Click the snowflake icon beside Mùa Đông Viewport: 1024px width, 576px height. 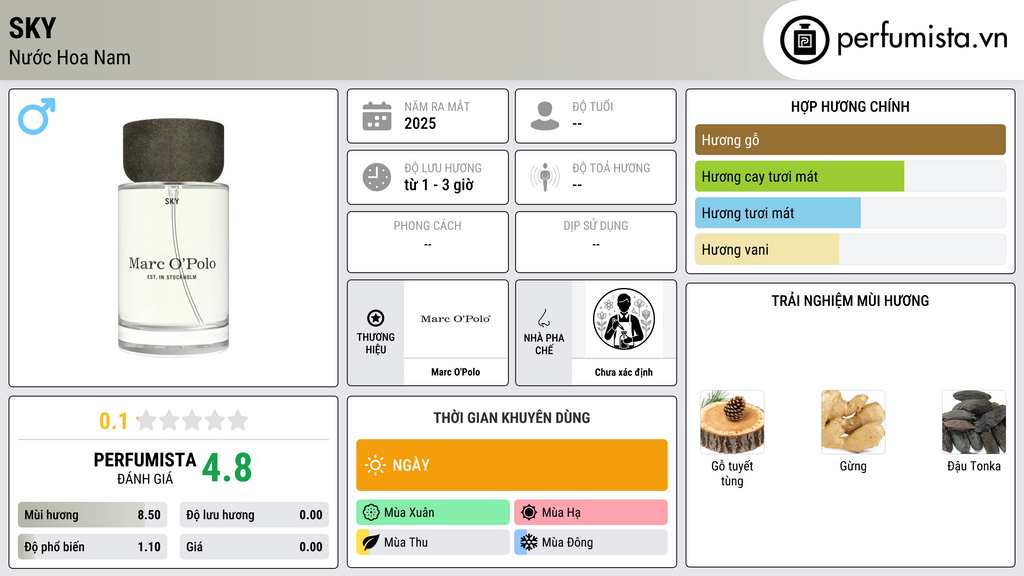point(529,542)
